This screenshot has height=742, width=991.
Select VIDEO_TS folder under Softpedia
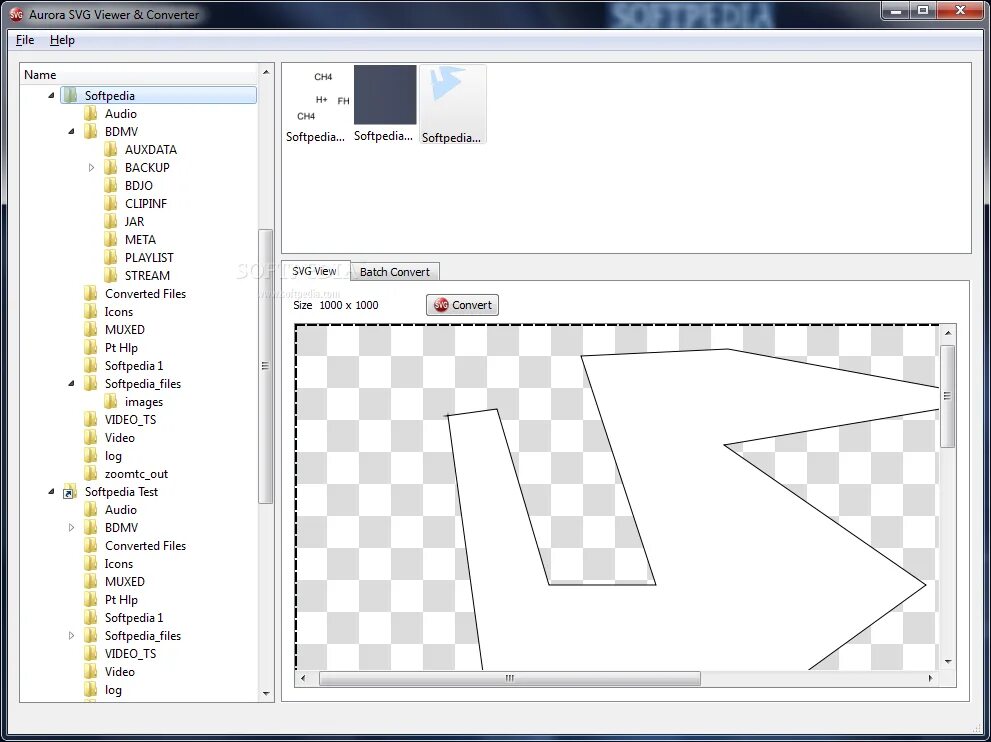pos(130,420)
